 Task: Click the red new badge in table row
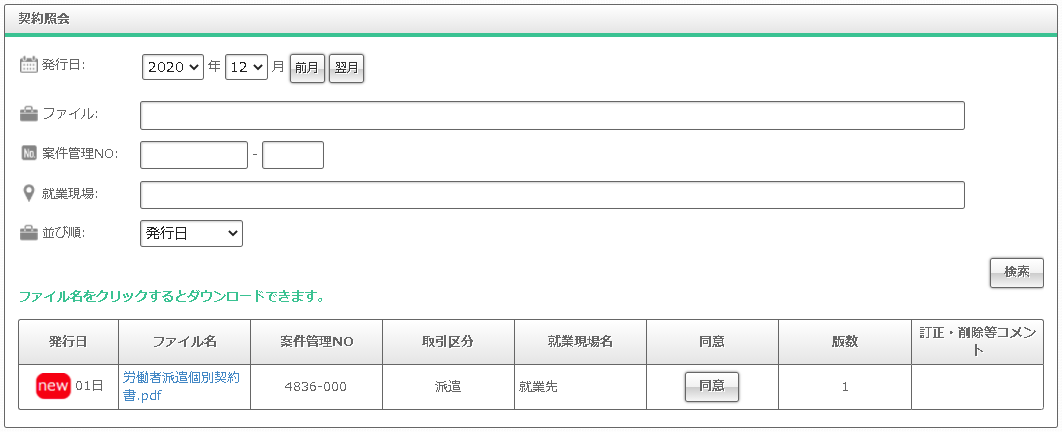click(x=53, y=387)
